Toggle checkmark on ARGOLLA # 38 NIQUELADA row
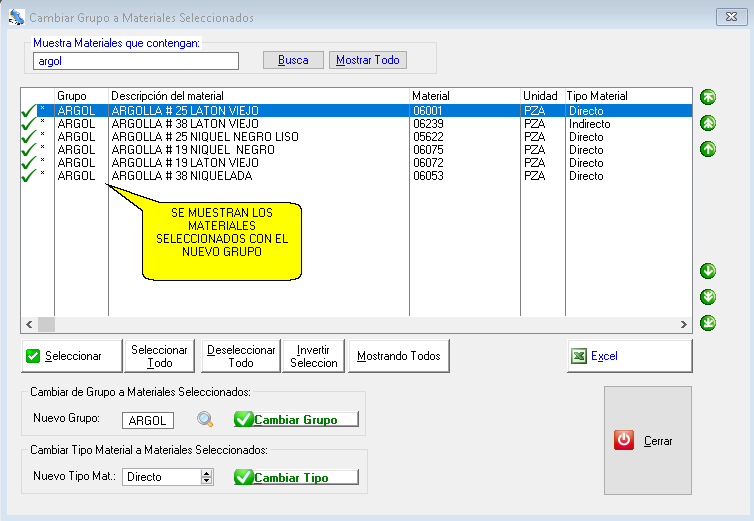This screenshot has width=754, height=521. (x=28, y=176)
